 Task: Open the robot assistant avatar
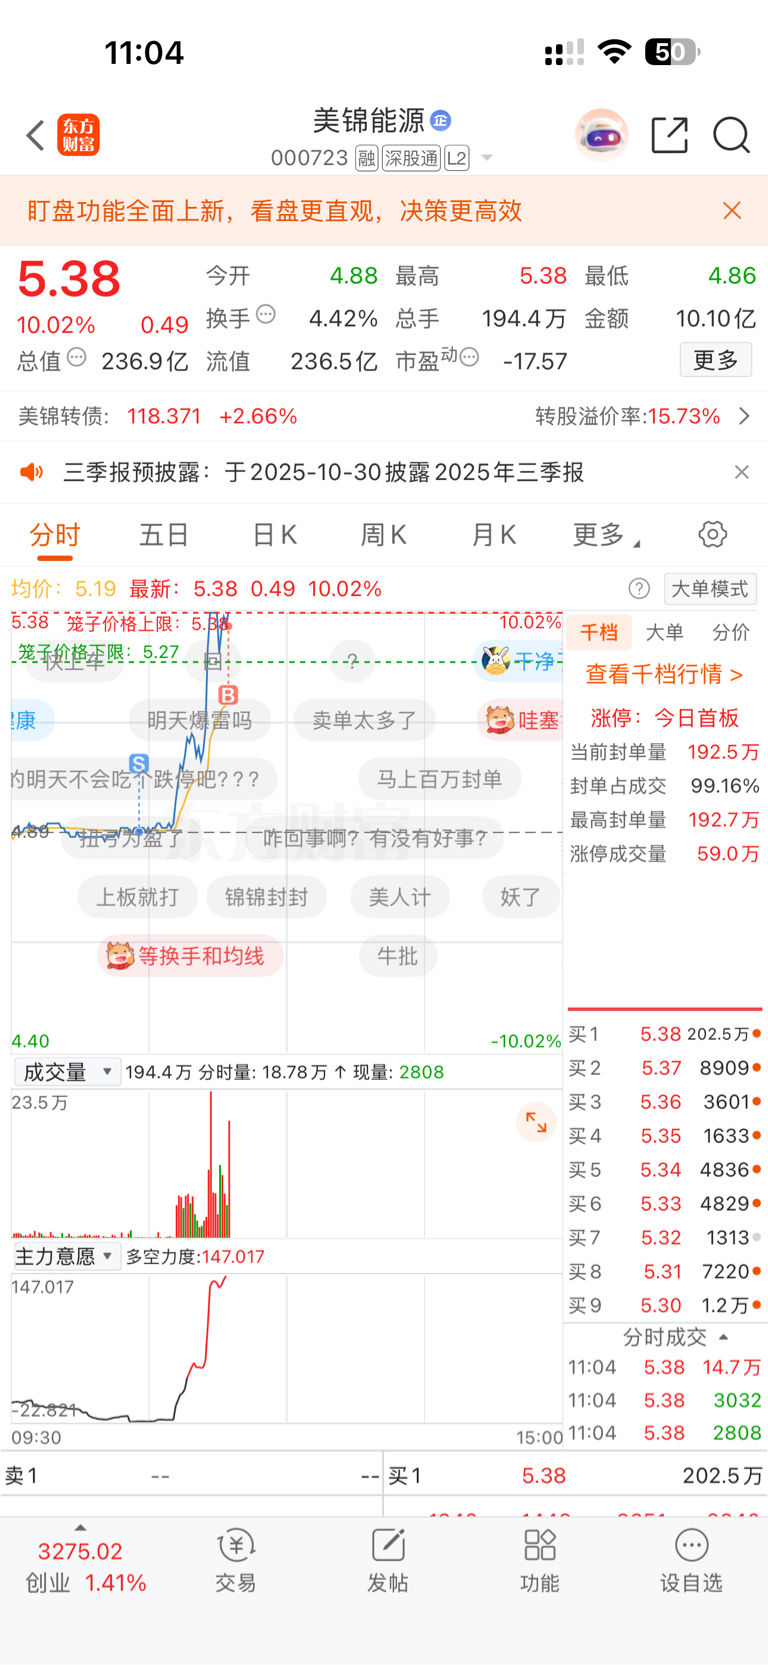point(601,134)
